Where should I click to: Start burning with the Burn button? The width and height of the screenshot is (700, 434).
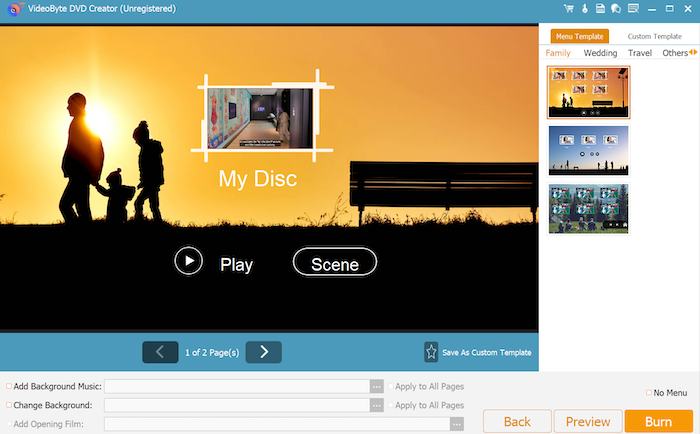[658, 421]
